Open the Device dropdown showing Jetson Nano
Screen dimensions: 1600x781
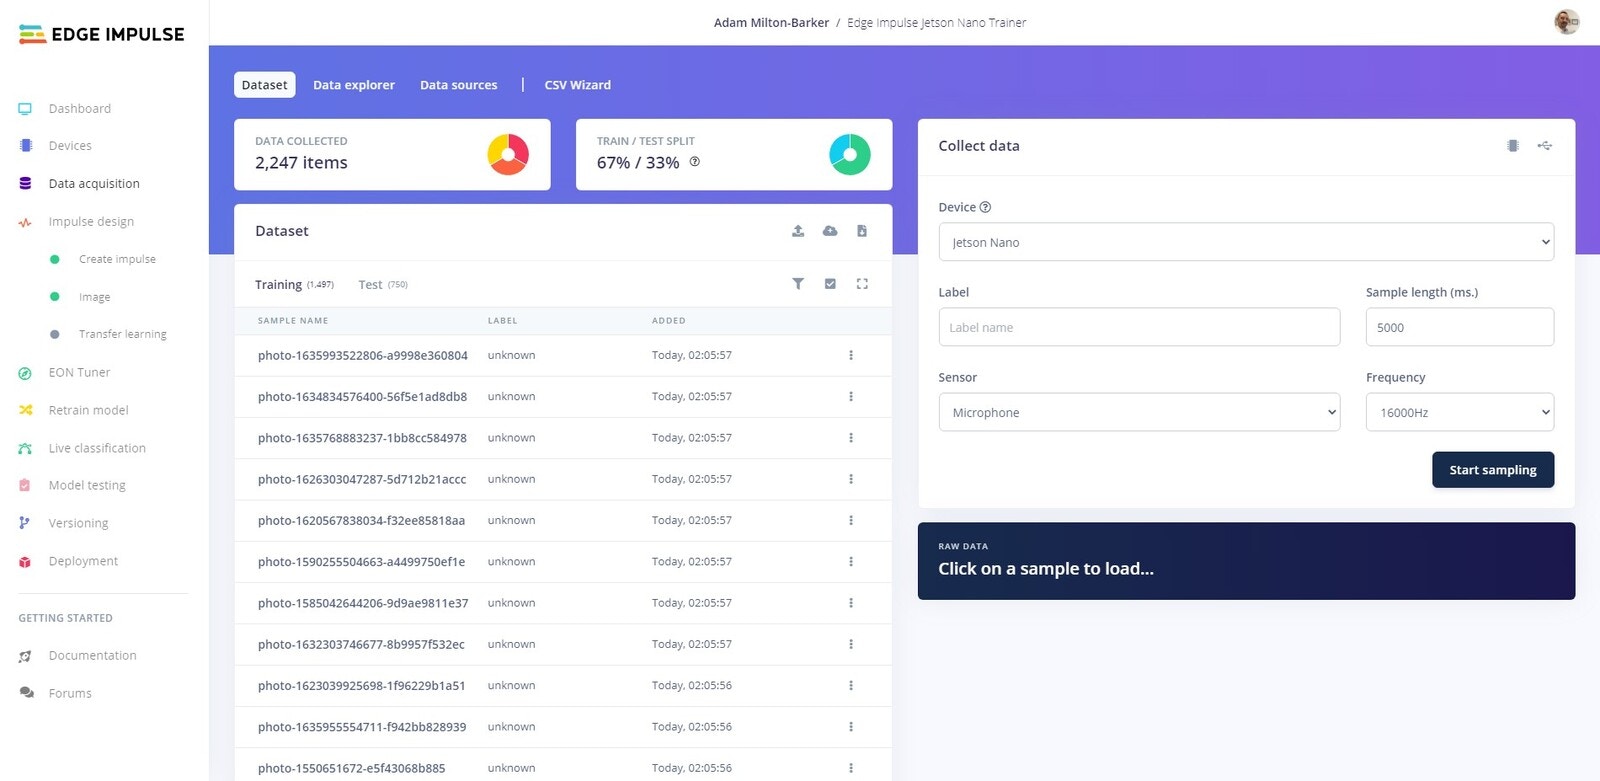point(1246,242)
